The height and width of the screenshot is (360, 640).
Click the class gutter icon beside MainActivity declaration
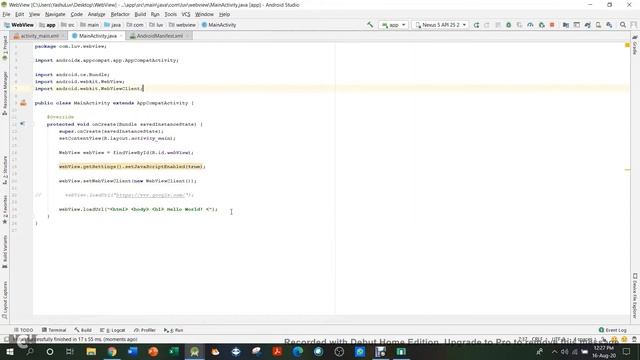tap(23, 103)
